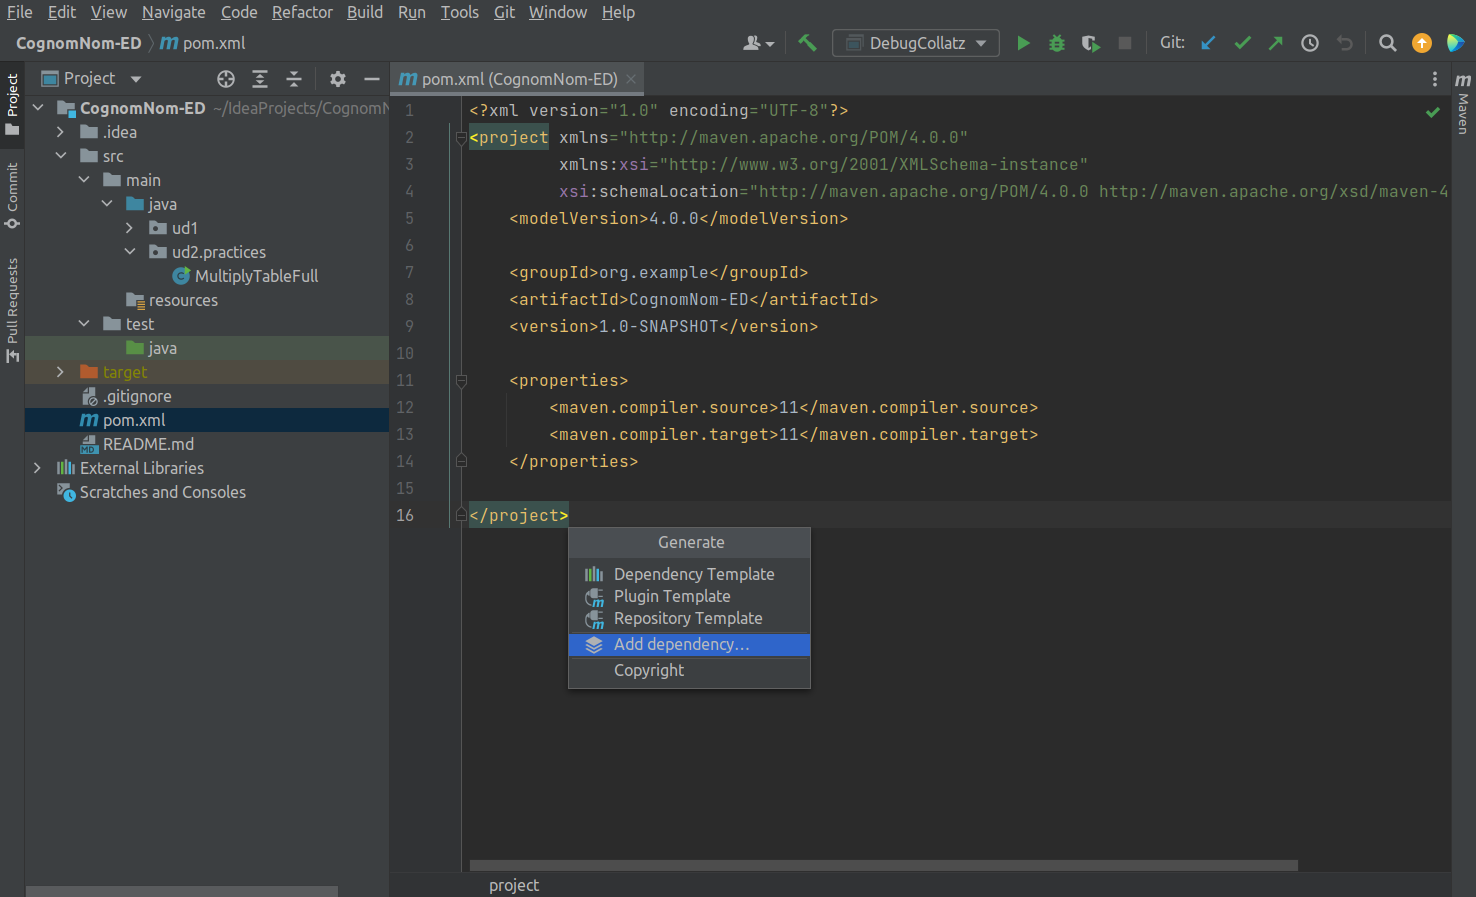Select opened file locate crosshair icon
Image resolution: width=1476 pixels, height=897 pixels.
click(226, 79)
